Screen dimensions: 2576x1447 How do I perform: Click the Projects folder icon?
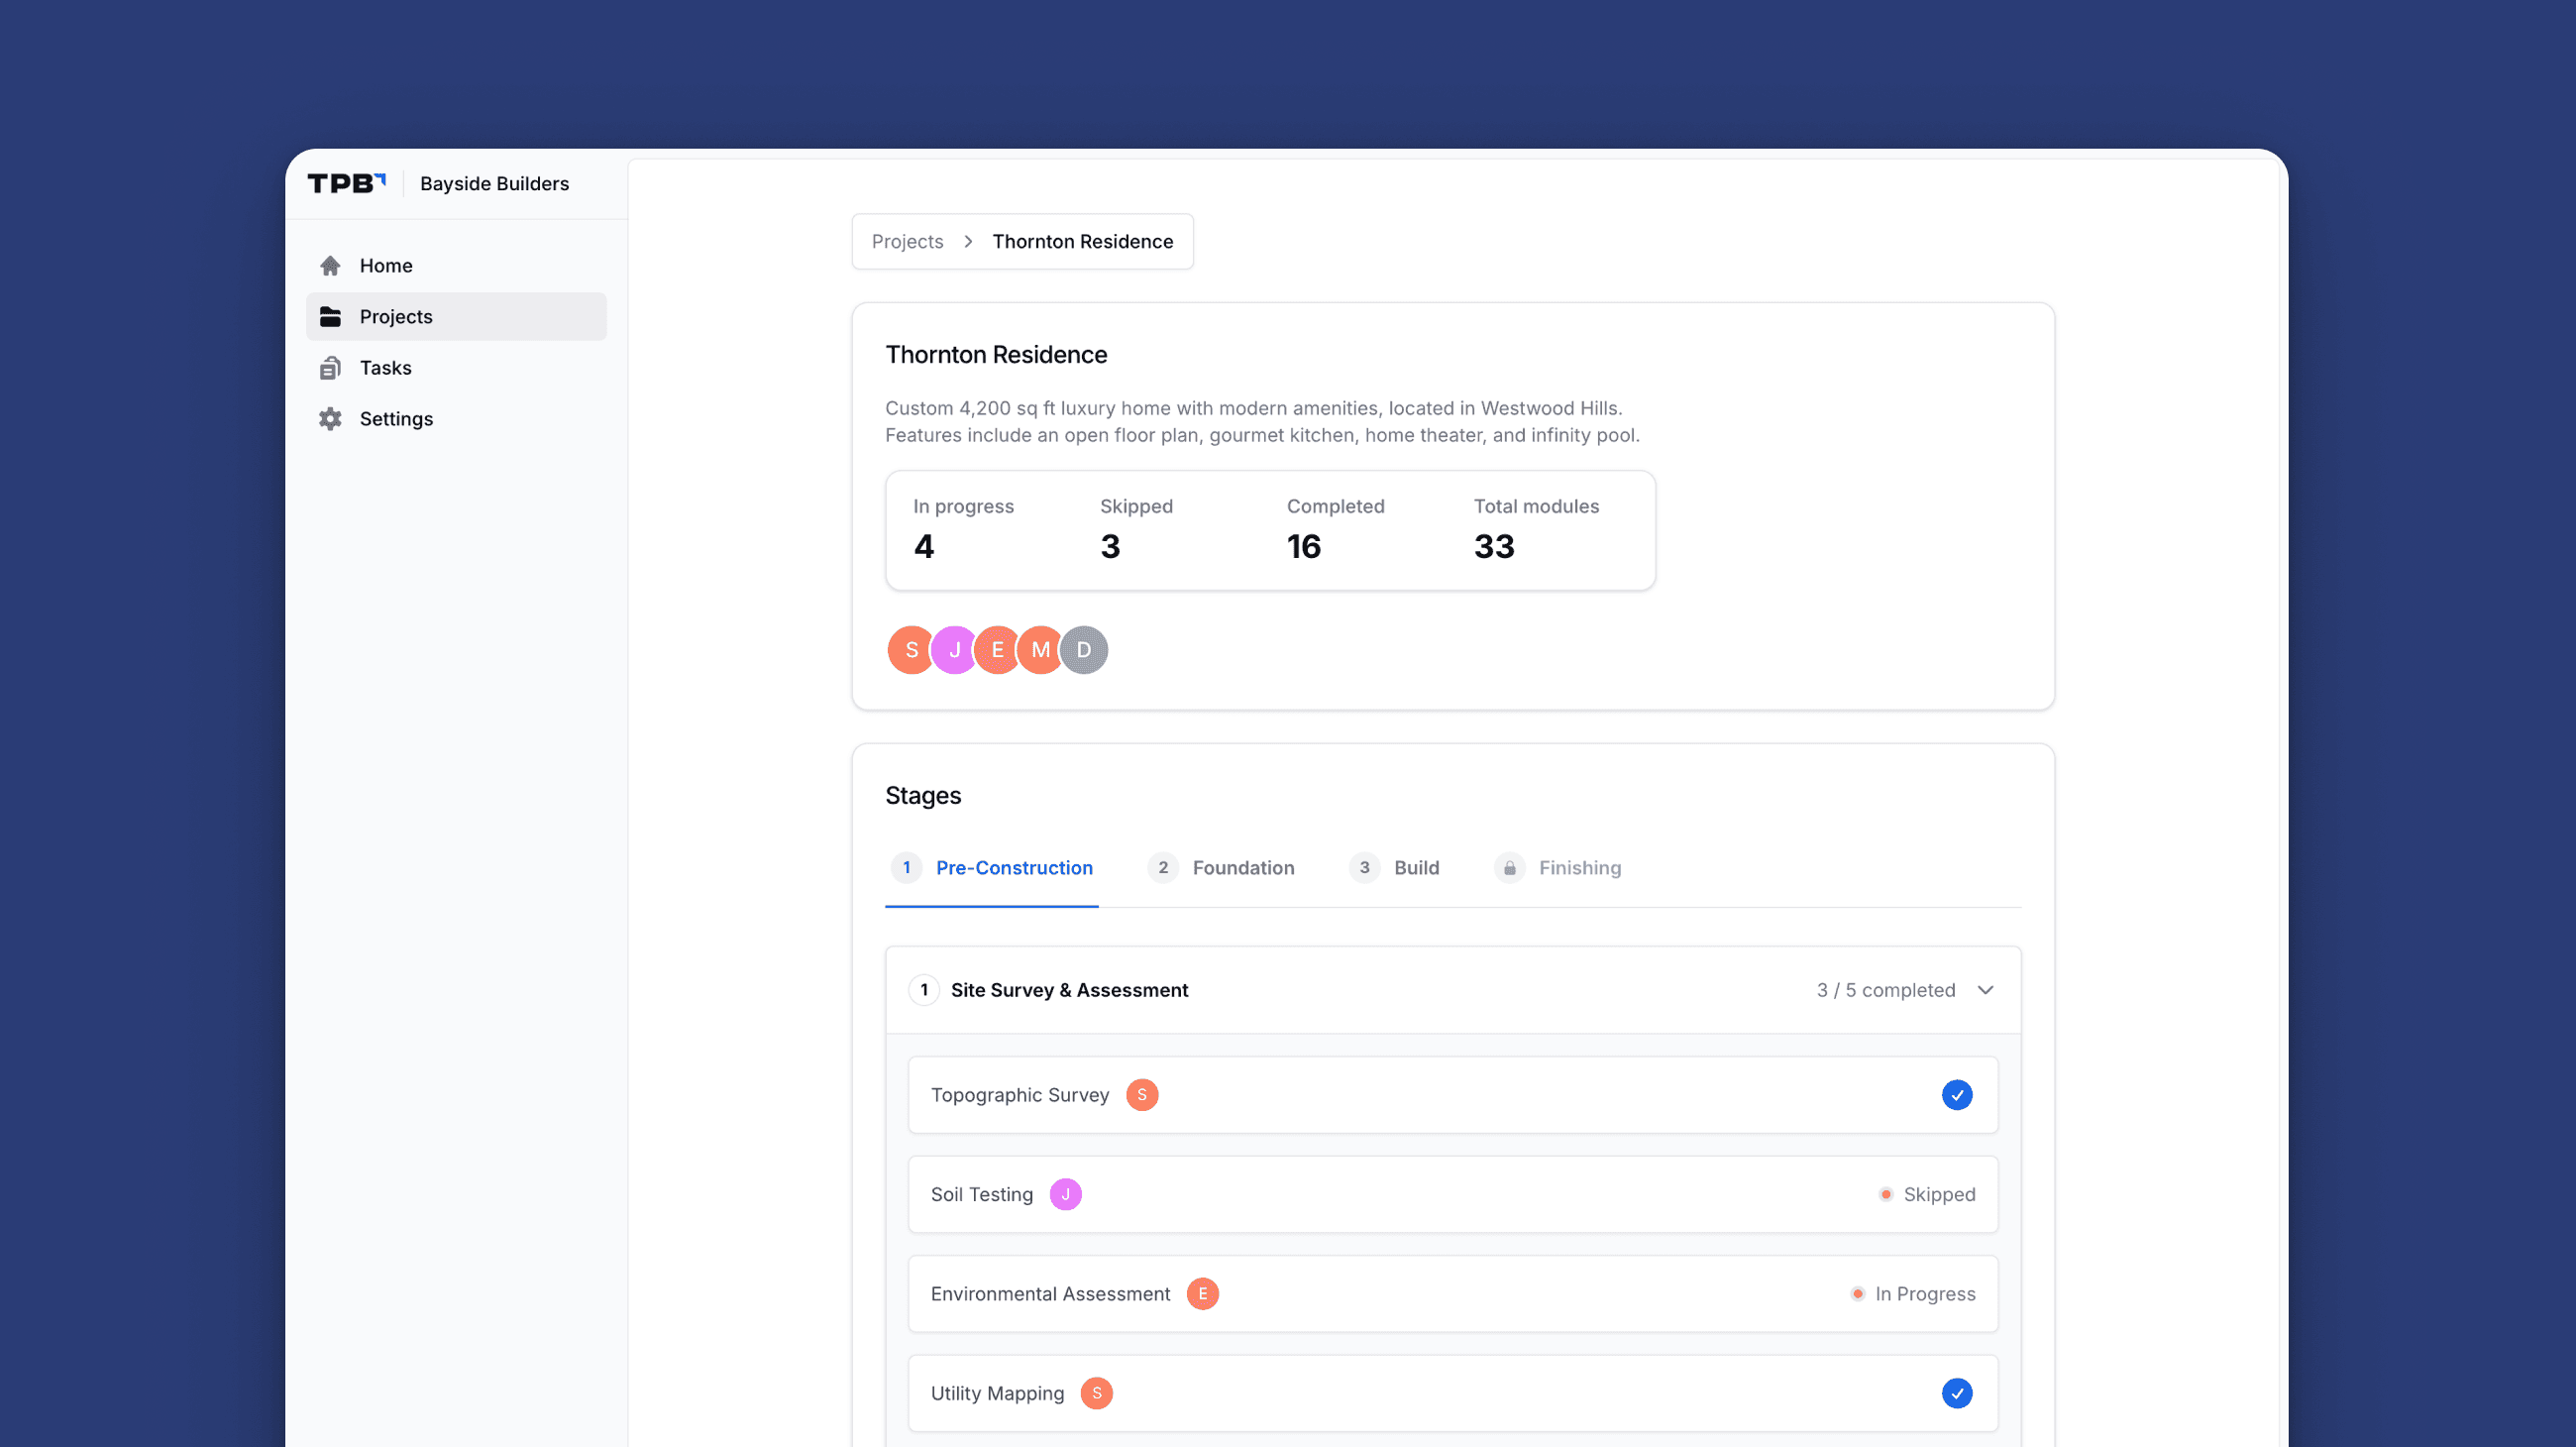(x=330, y=316)
